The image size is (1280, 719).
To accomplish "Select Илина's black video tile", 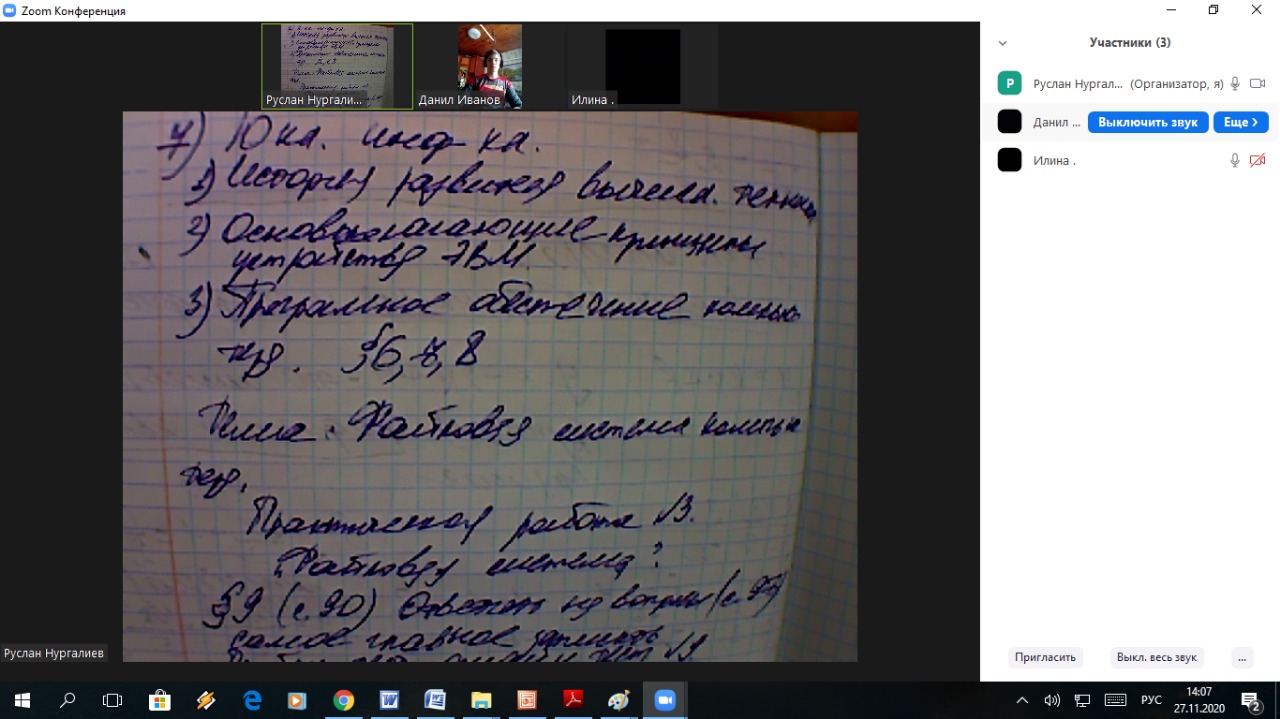I will coord(642,66).
